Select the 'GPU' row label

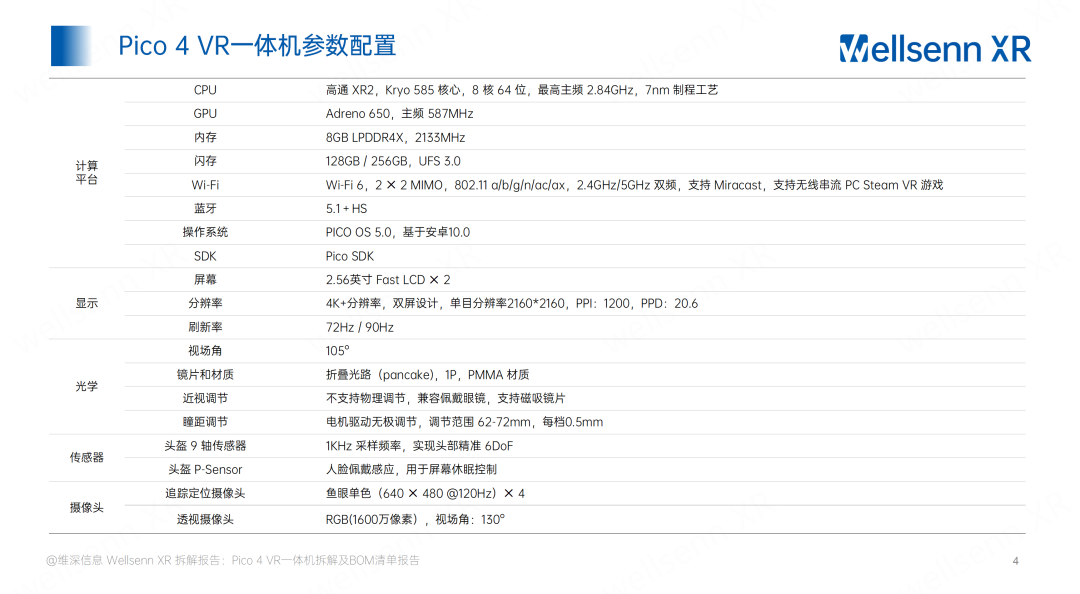point(205,114)
